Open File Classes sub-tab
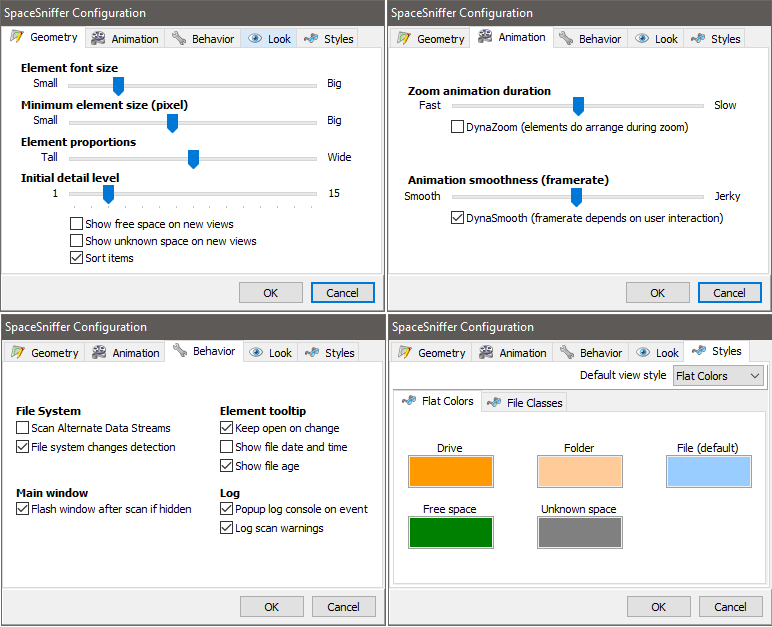This screenshot has height=627, width=772. (x=524, y=403)
